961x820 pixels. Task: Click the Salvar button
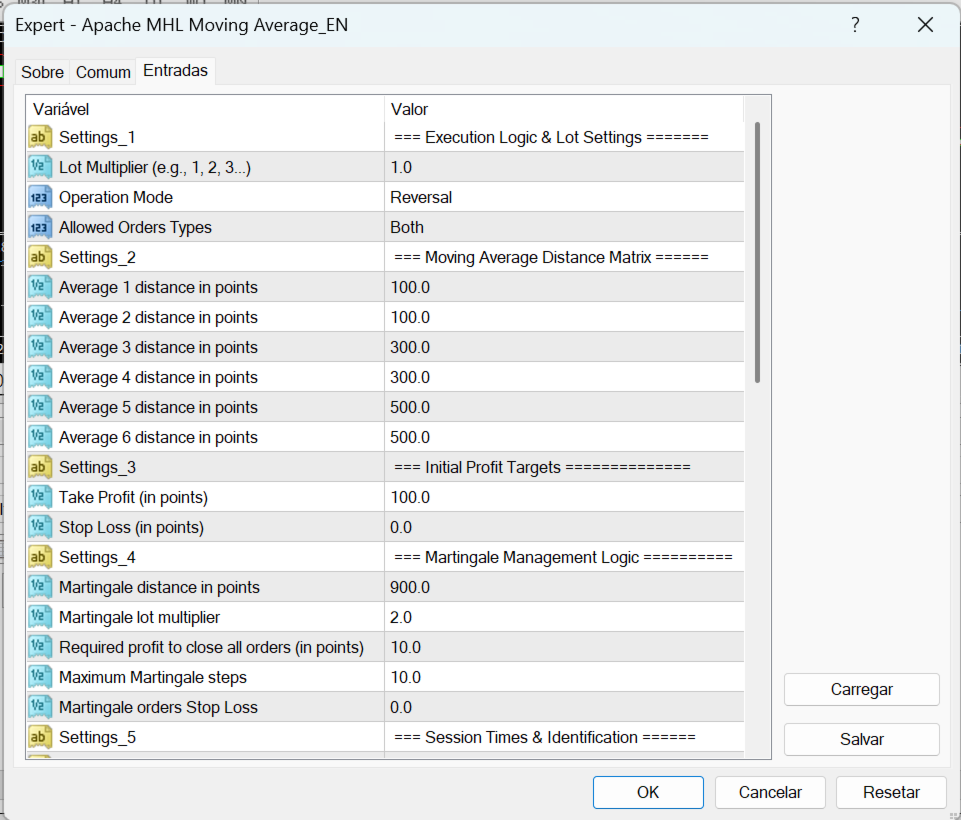(x=861, y=739)
